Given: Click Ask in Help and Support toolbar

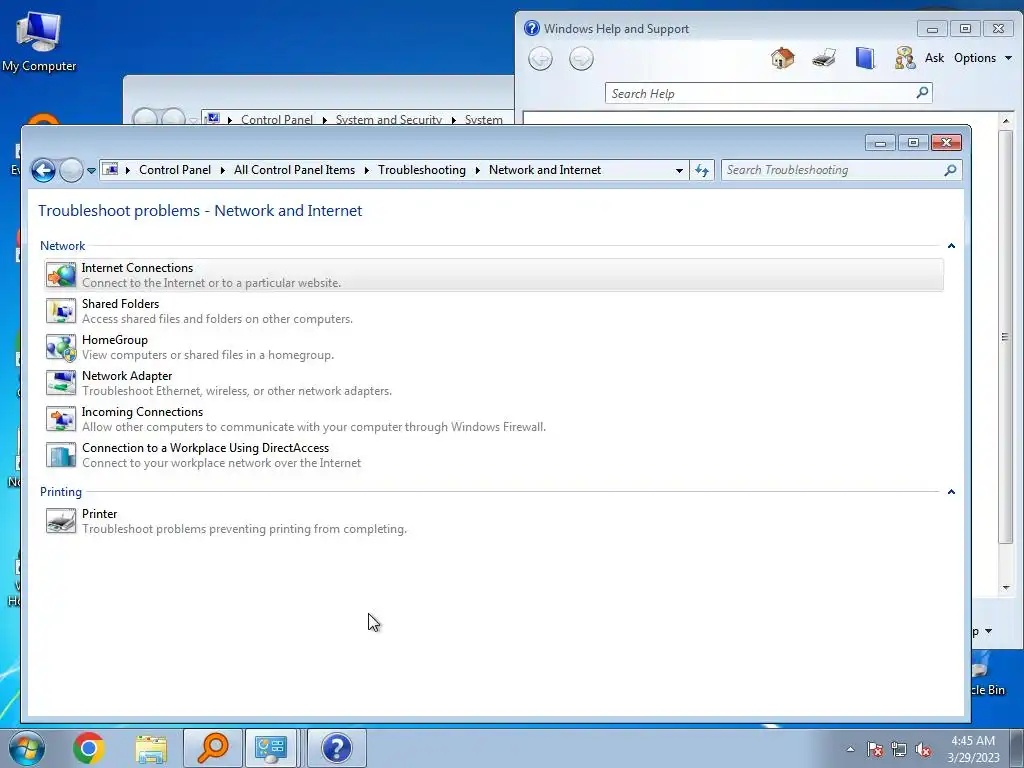Looking at the screenshot, I should [934, 58].
